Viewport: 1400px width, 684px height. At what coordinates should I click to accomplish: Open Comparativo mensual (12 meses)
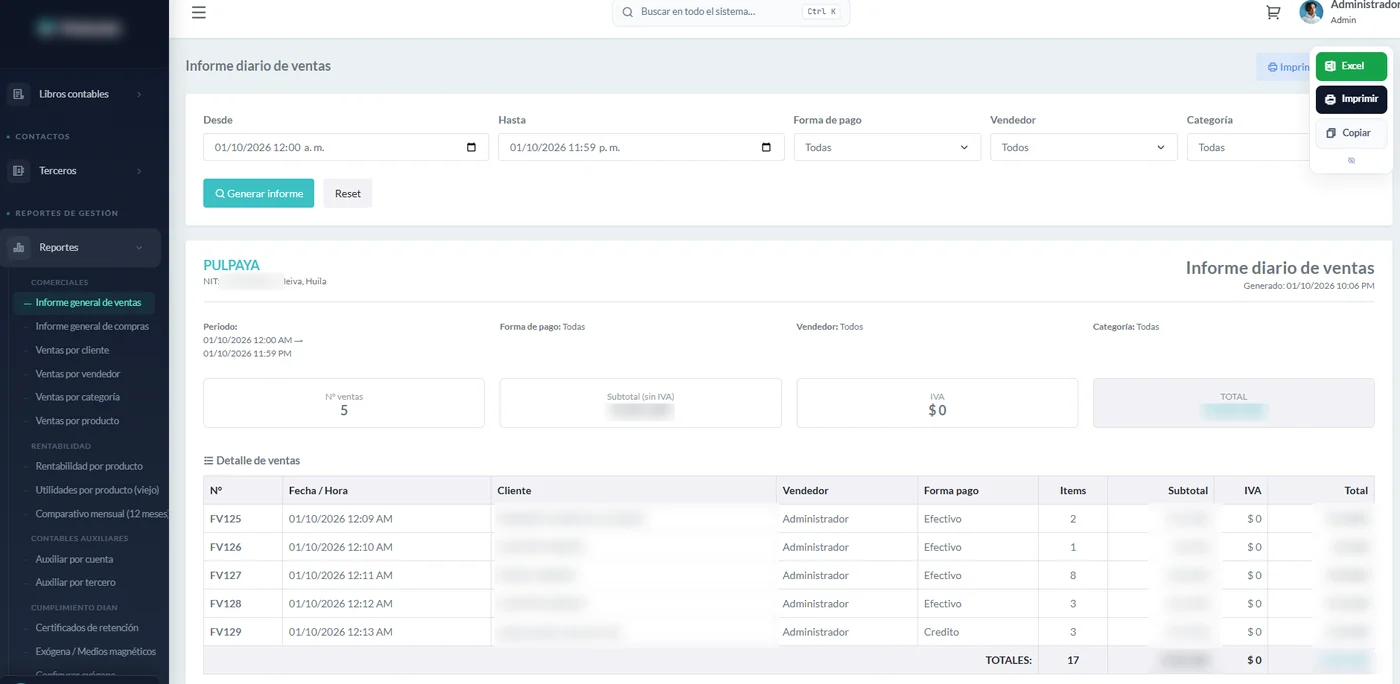pyautogui.click(x=102, y=514)
